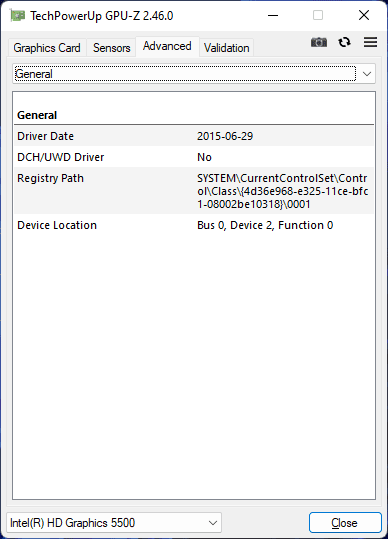Viewport: 388px width, 539px height.
Task: Select the DCH/UWD value No
Action: click(x=204, y=157)
